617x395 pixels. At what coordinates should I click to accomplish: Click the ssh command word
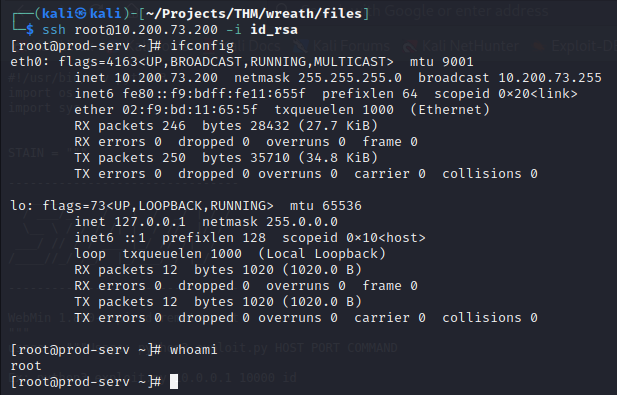point(54,30)
